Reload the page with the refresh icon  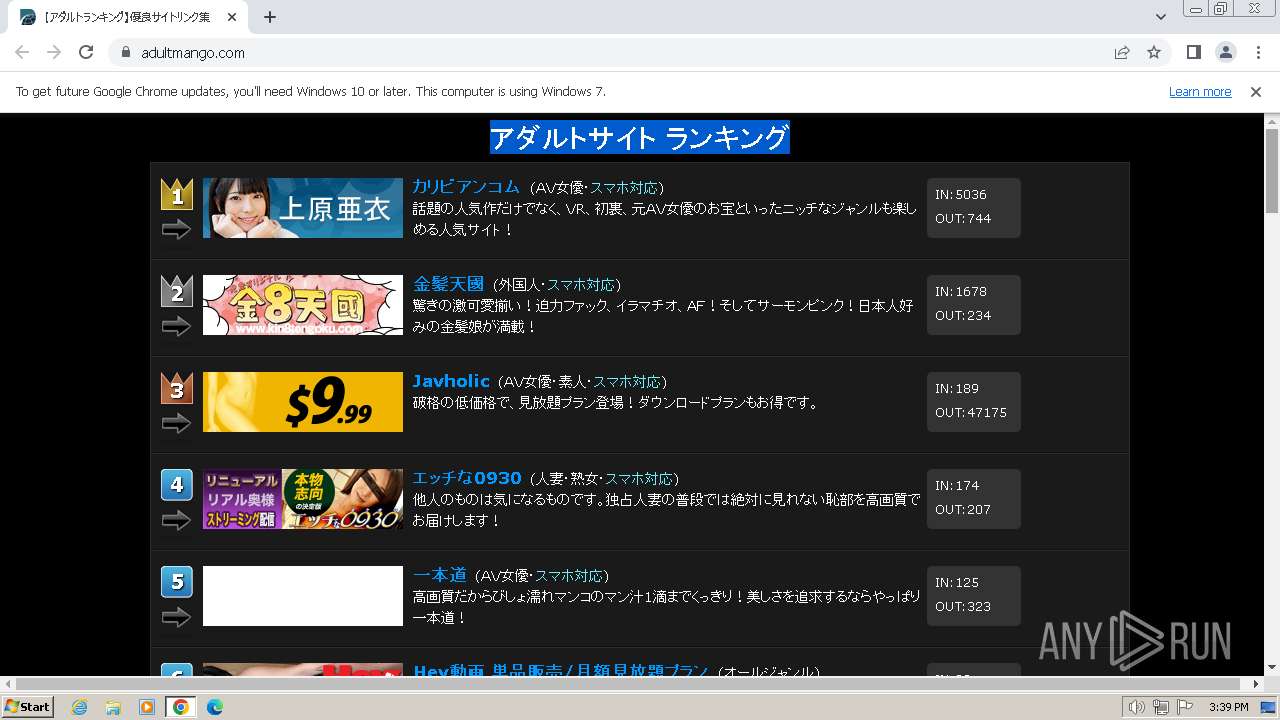86,52
